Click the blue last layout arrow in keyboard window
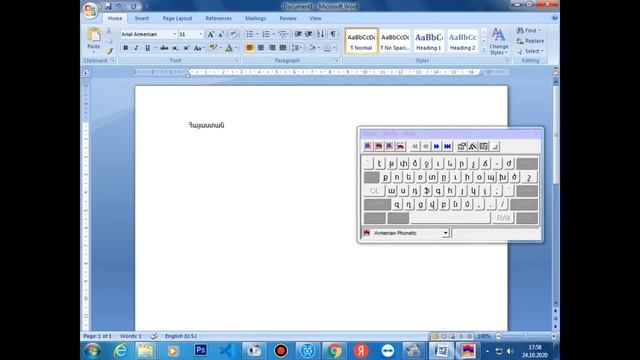 (x=447, y=146)
